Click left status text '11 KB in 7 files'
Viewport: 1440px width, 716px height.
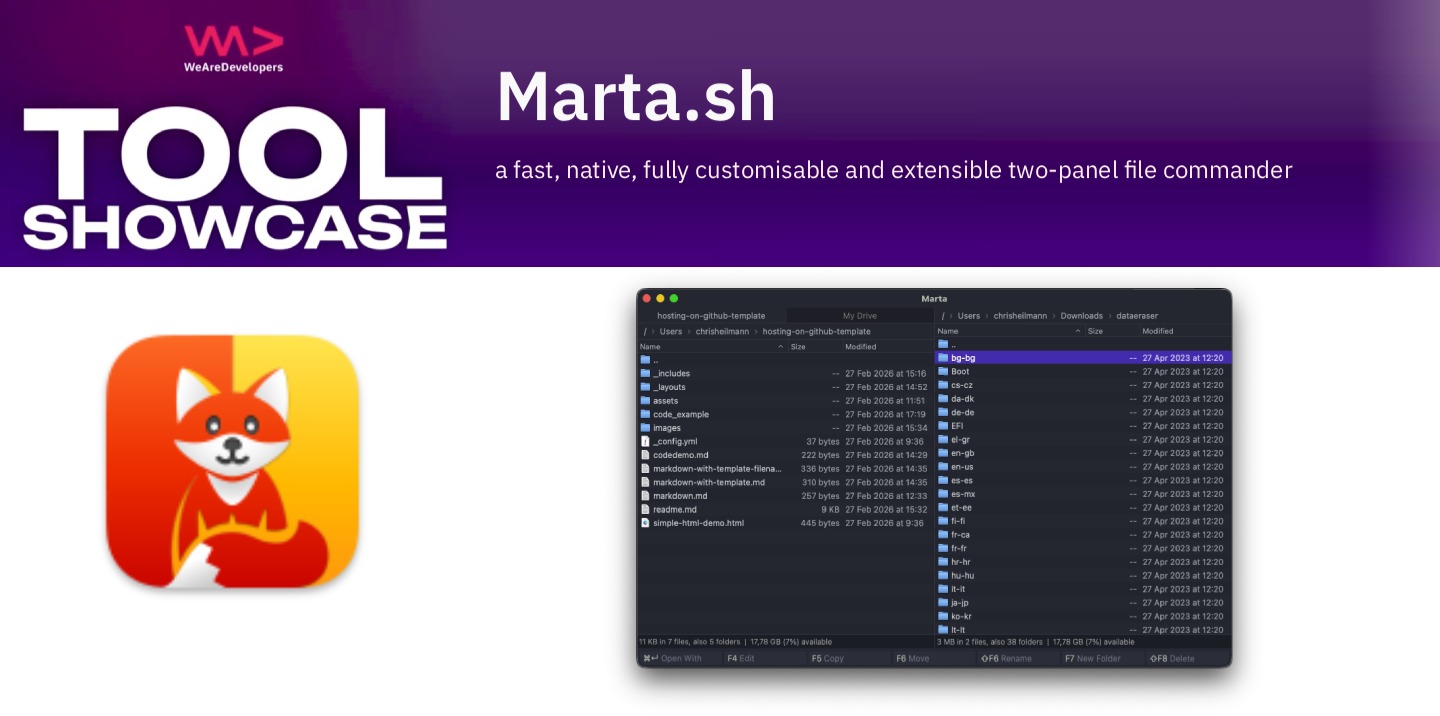pyautogui.click(x=665, y=642)
